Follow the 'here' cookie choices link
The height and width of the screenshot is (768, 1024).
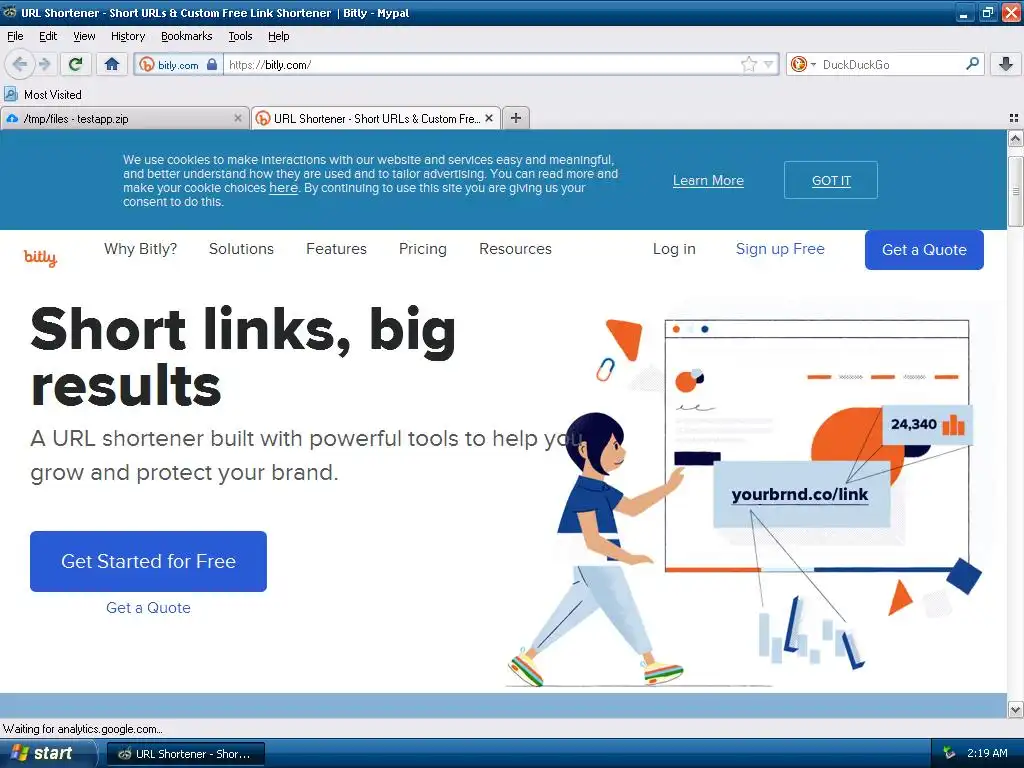point(283,188)
